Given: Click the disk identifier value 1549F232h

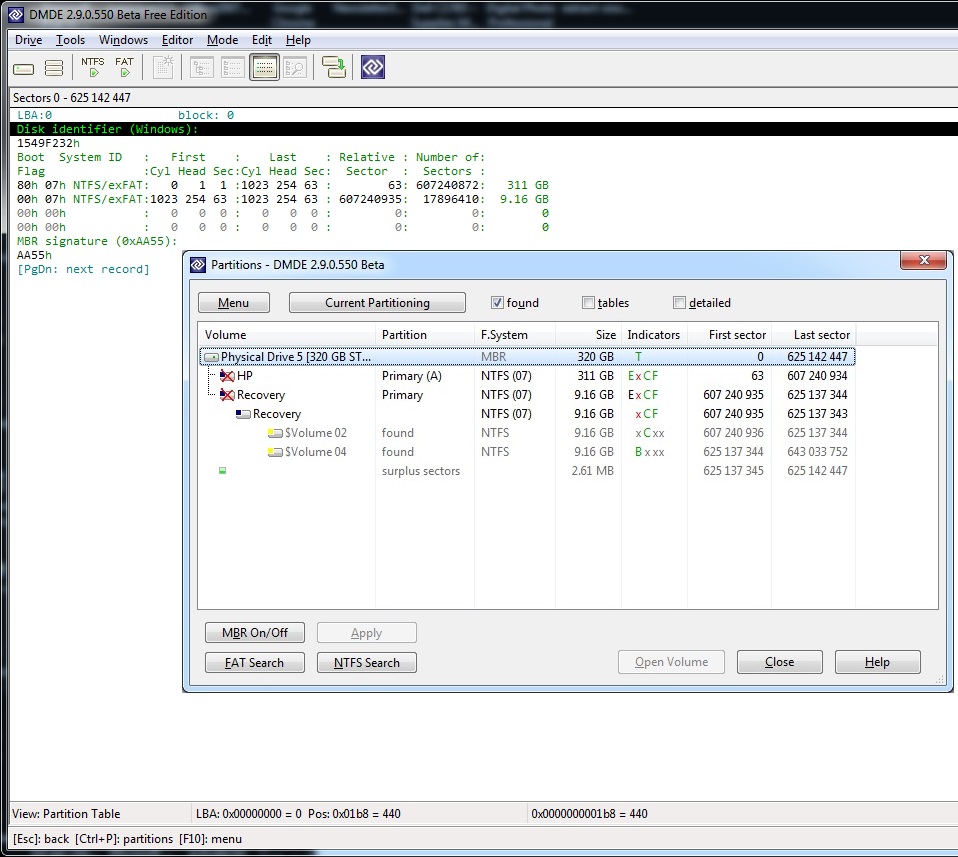Looking at the screenshot, I should (x=48, y=143).
